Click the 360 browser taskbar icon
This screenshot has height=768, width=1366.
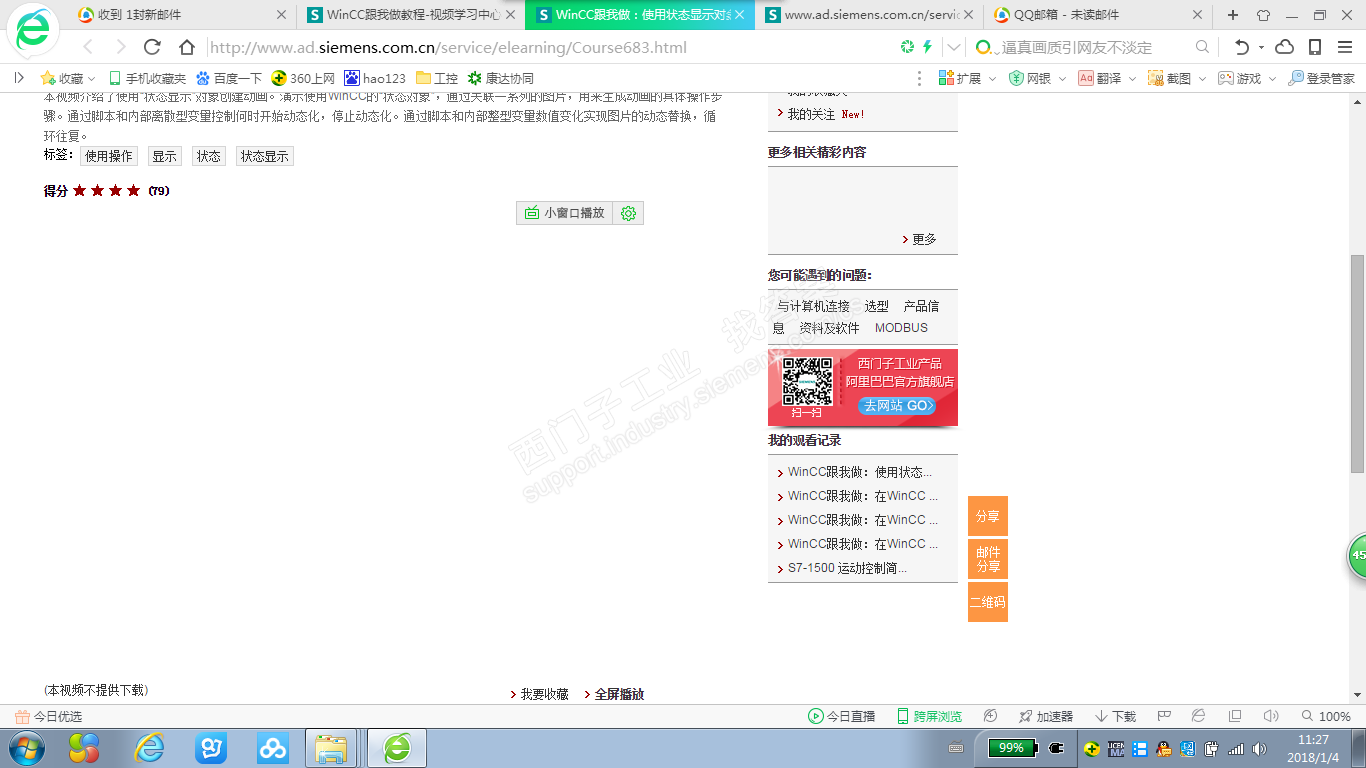pyautogui.click(x=397, y=748)
